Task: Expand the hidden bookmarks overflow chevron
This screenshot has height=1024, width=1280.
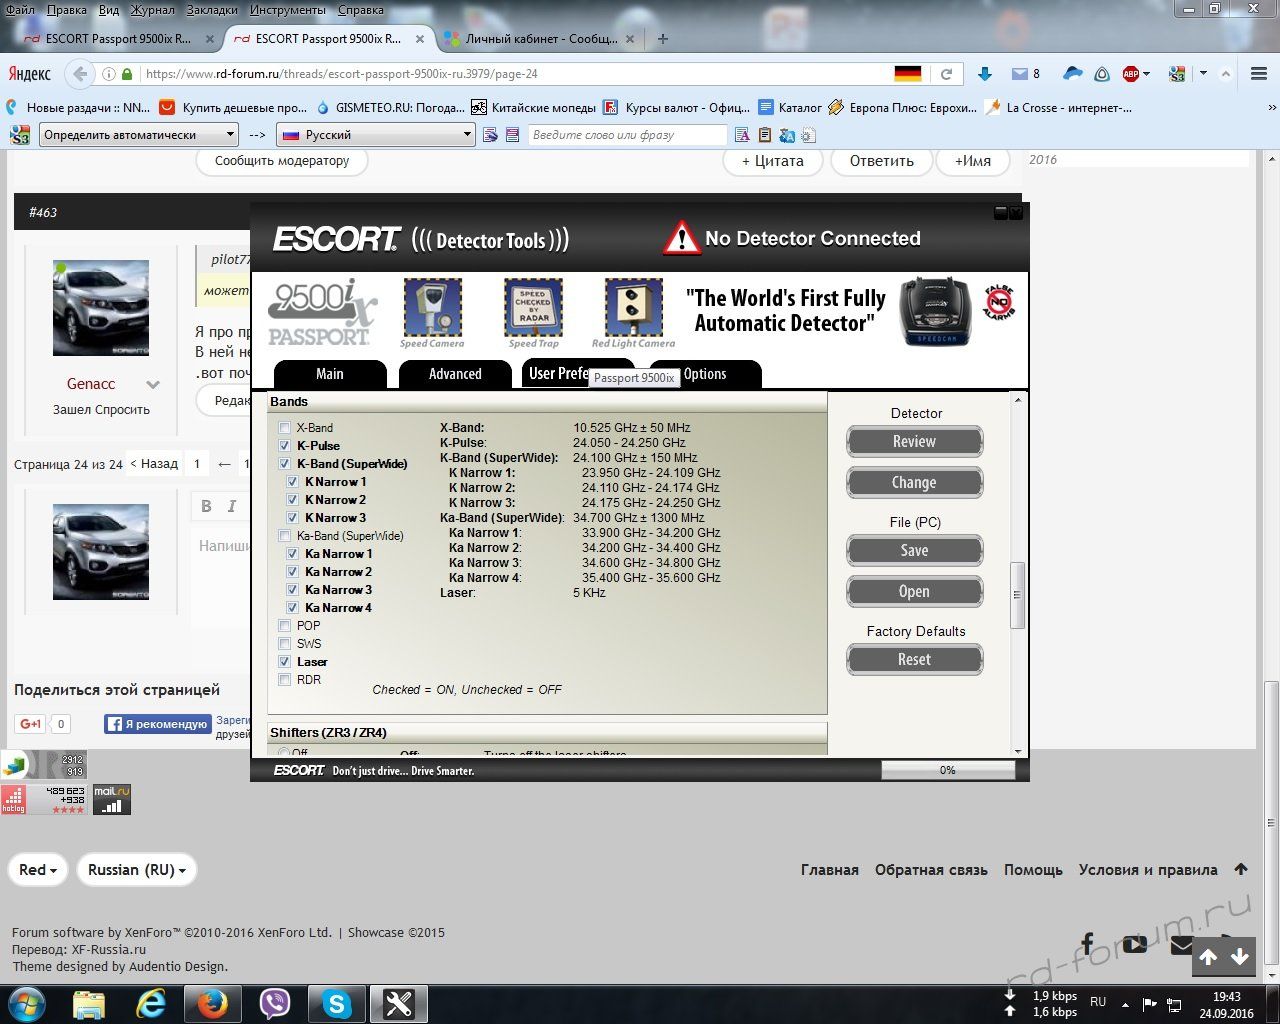Action: pyautogui.click(x=1272, y=107)
